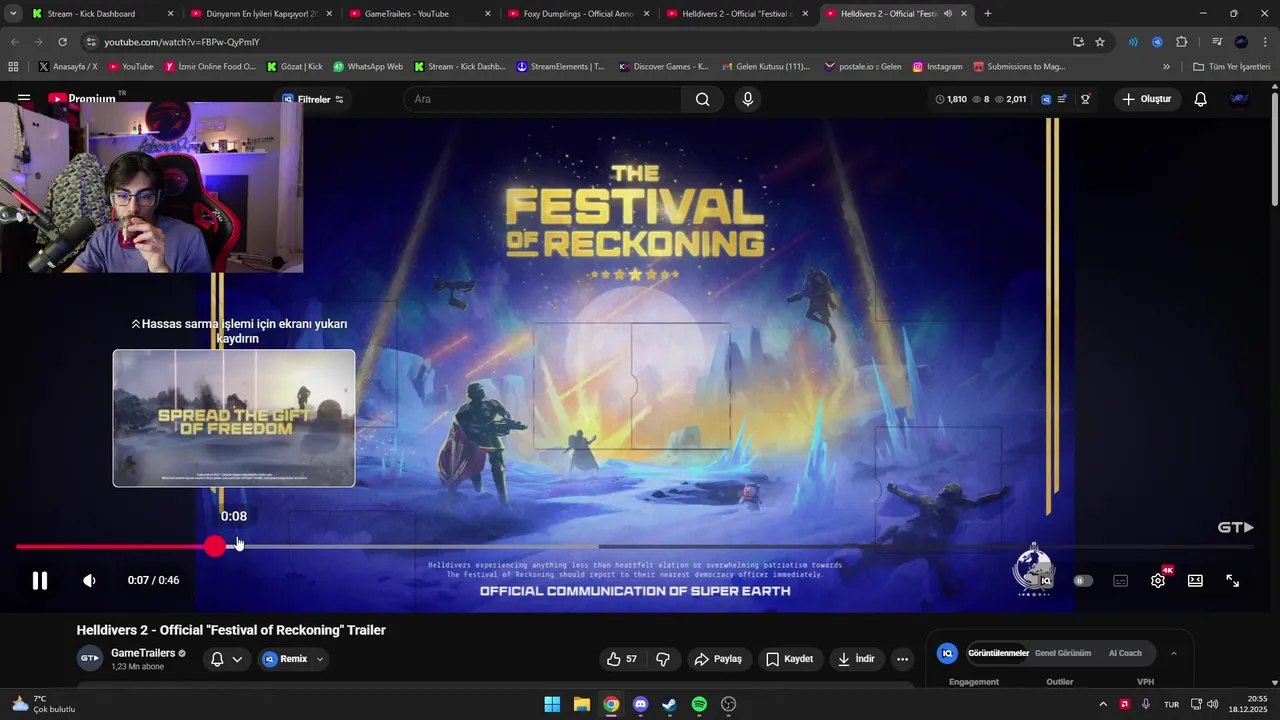Click the seek preview thumbnail
The image size is (1280, 720).
pos(234,418)
